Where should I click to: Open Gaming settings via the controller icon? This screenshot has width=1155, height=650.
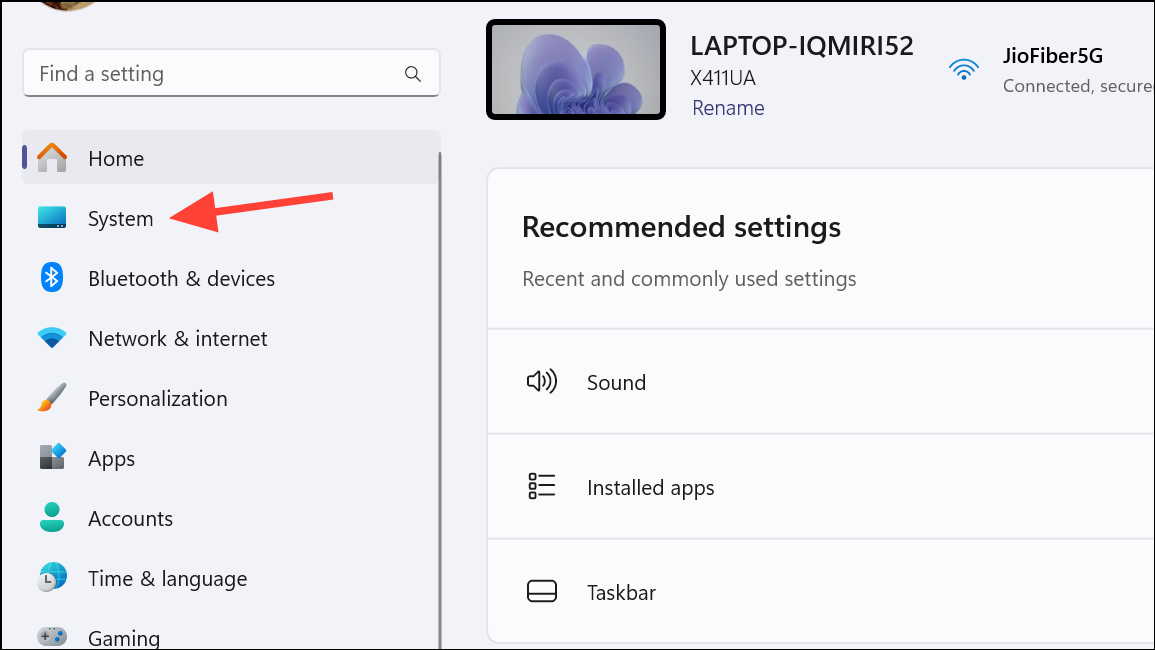[51, 635]
